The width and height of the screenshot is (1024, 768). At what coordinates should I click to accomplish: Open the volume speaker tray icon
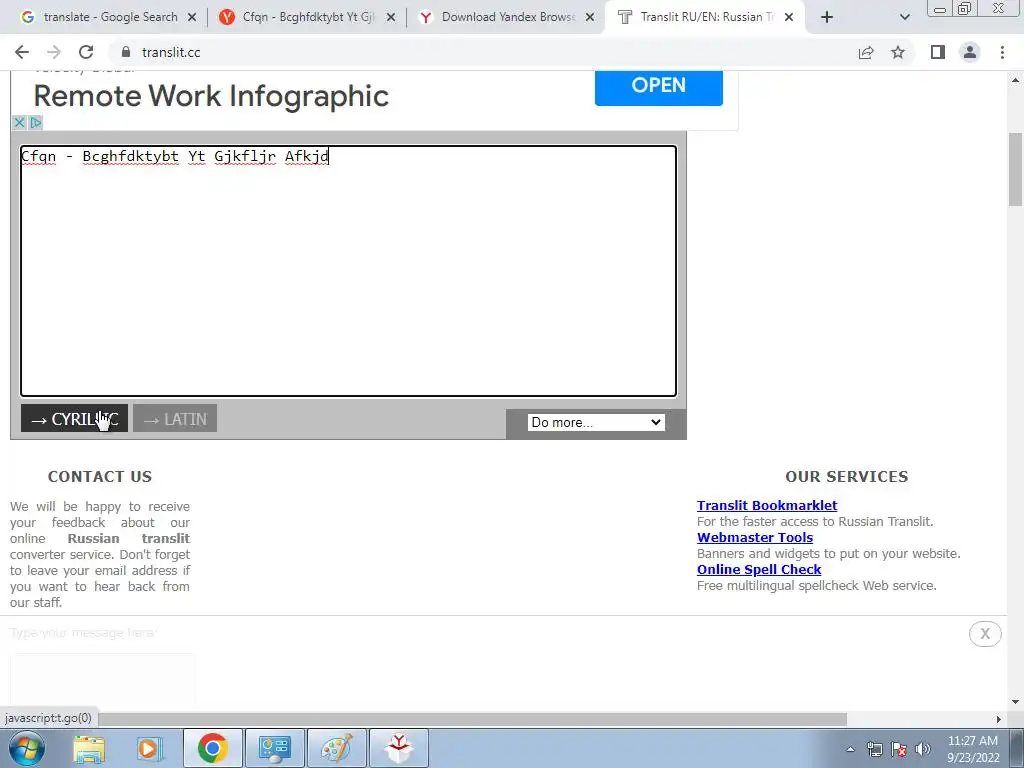[x=923, y=749]
